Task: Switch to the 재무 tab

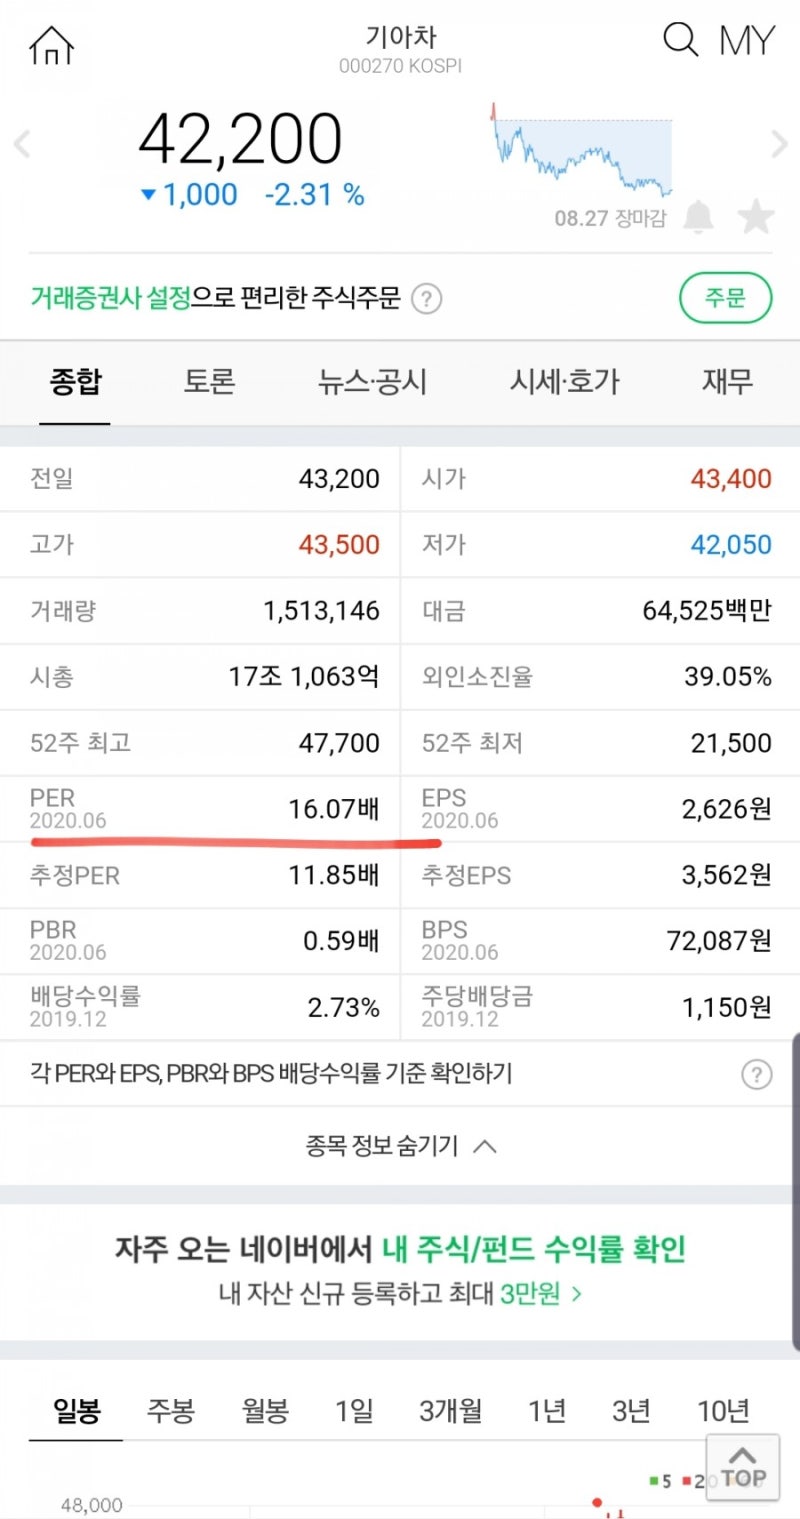Action: pos(727,383)
